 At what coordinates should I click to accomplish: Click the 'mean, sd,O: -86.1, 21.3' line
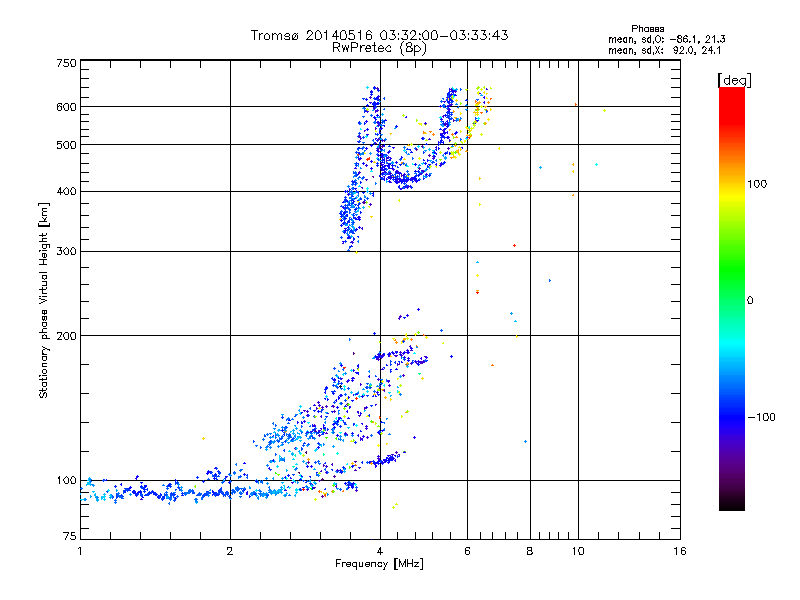(666, 39)
